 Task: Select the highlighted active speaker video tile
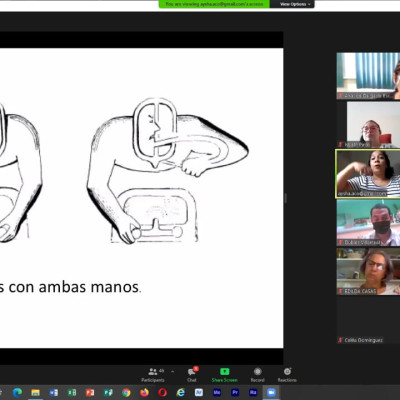tap(368, 174)
